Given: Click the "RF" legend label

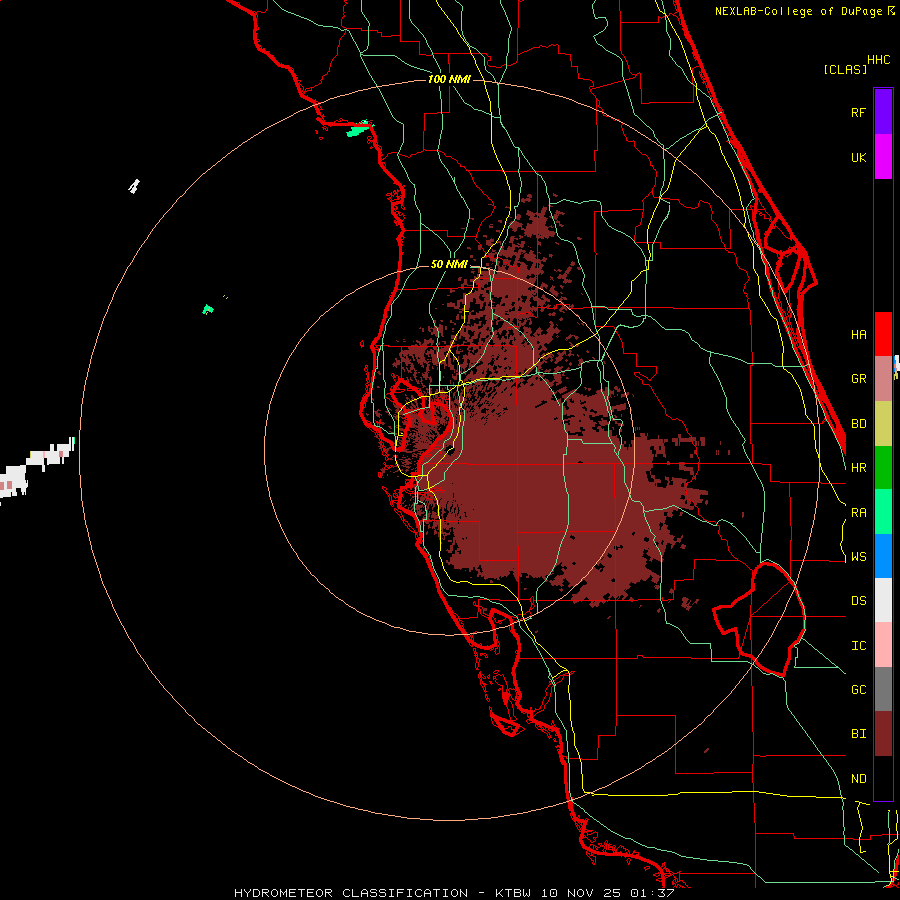Looking at the screenshot, I should 858,112.
